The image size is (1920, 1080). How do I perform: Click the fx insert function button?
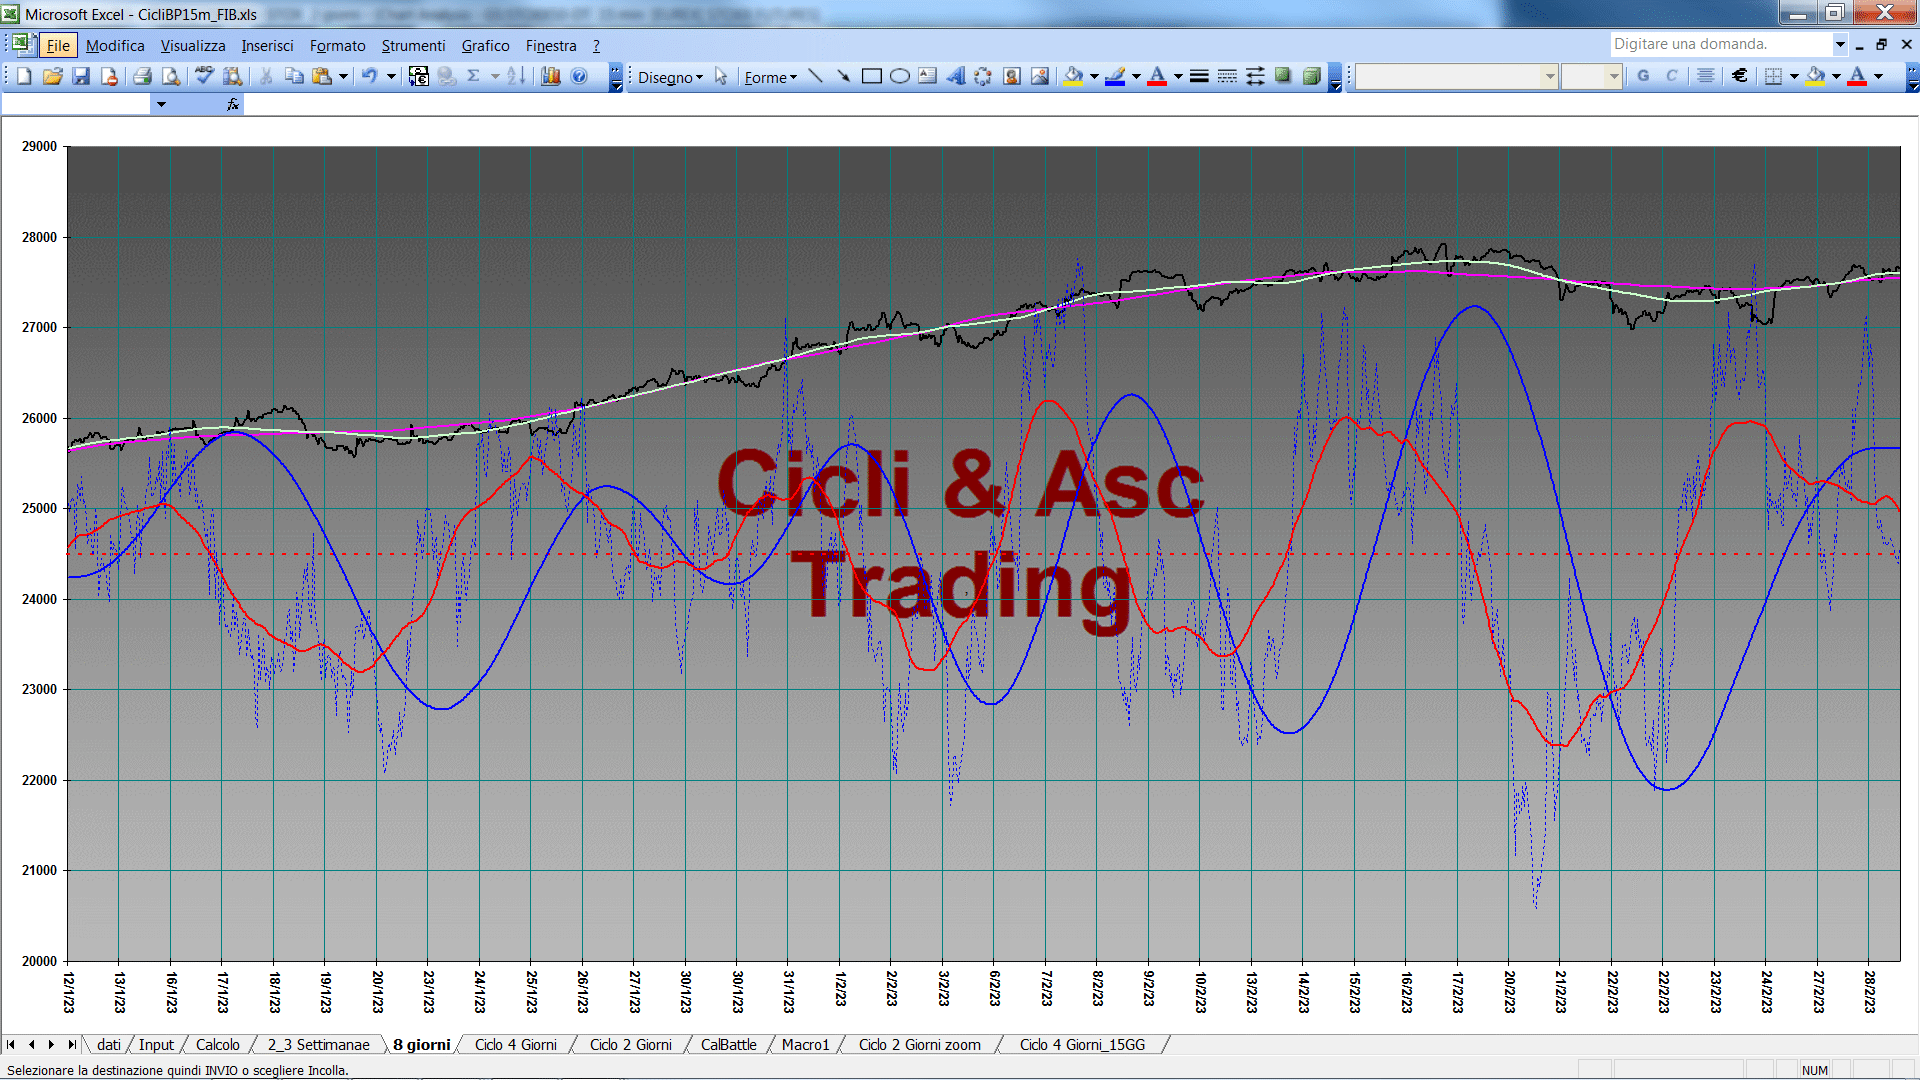233,104
